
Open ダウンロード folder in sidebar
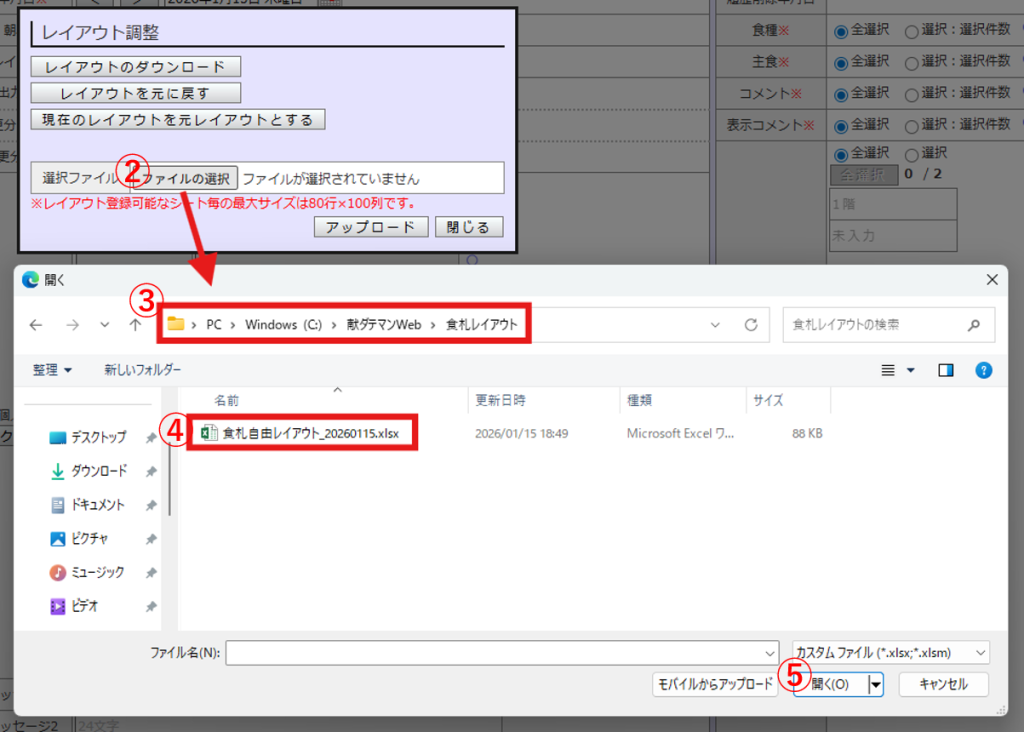(x=99, y=471)
